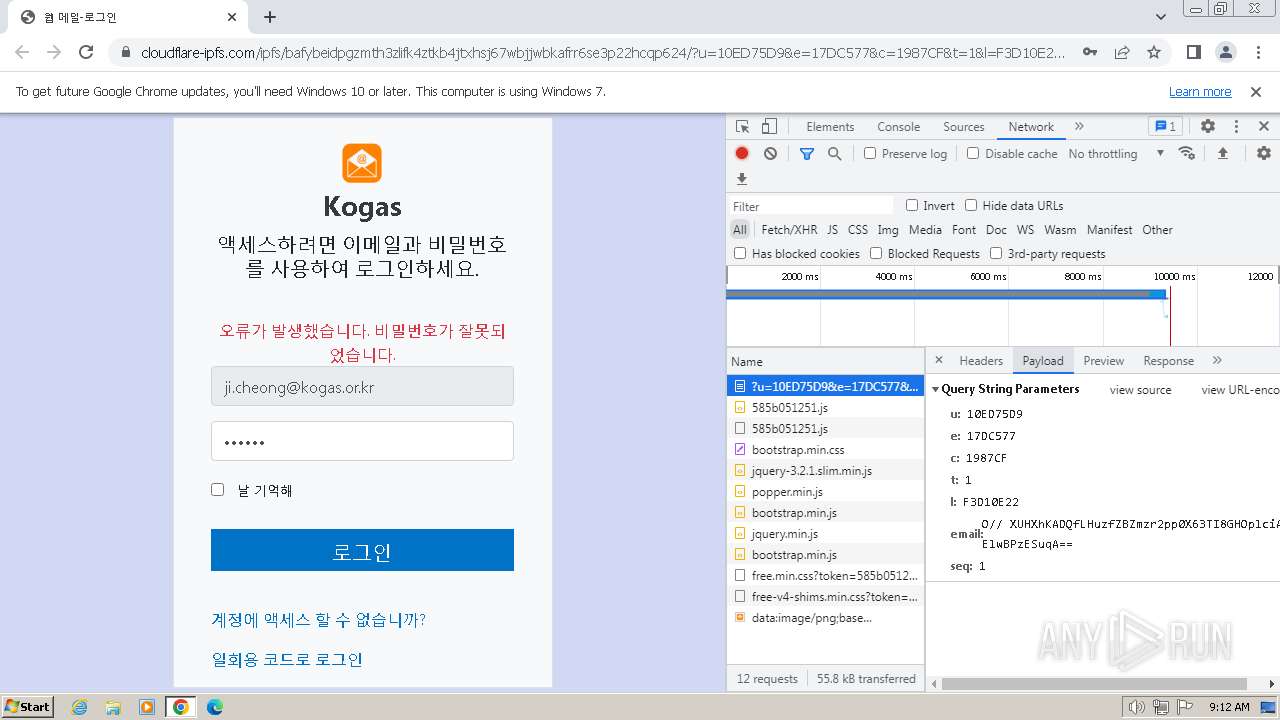Check the Invert filter option

pyautogui.click(x=912, y=205)
